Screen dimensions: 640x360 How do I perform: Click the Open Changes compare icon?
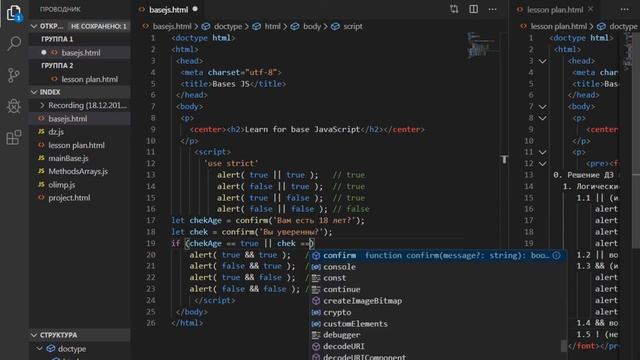click(x=454, y=9)
